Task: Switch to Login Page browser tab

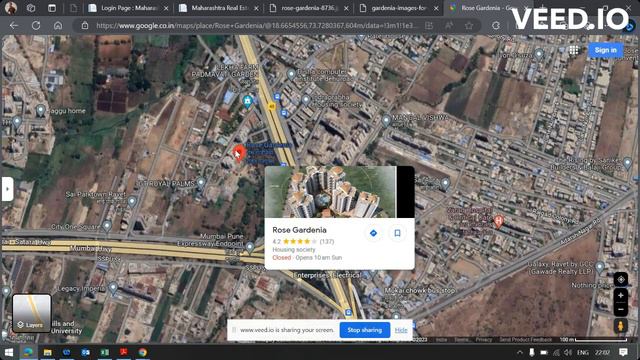Action: tap(129, 8)
